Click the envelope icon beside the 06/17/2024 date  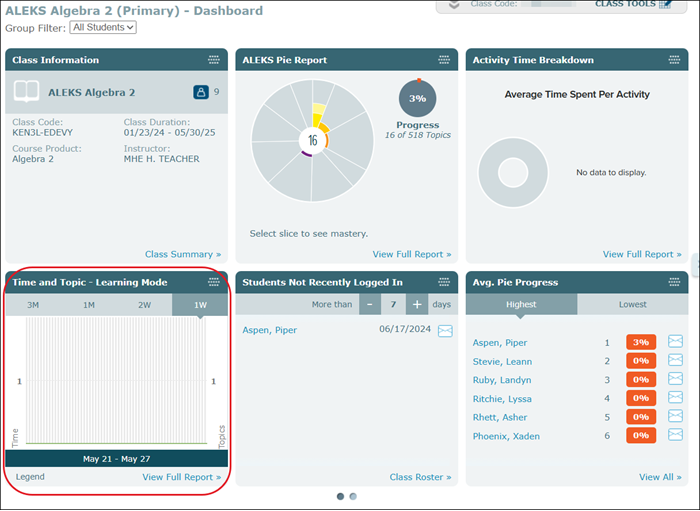tap(445, 330)
